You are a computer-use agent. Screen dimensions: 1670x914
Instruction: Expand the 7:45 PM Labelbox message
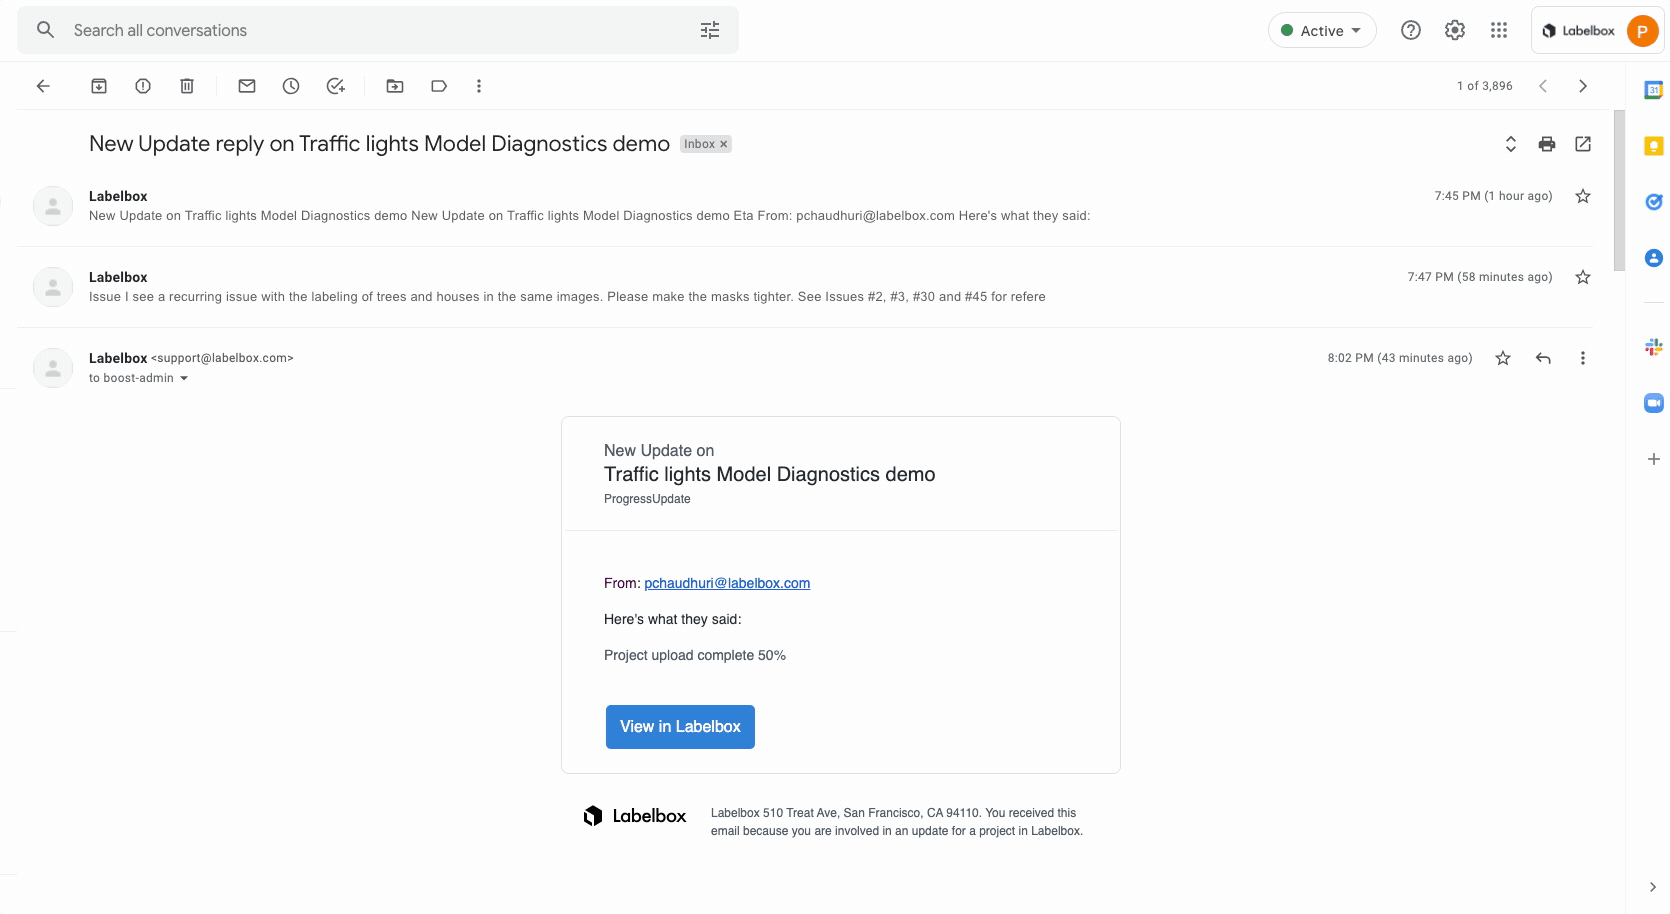pyautogui.click(x=804, y=206)
